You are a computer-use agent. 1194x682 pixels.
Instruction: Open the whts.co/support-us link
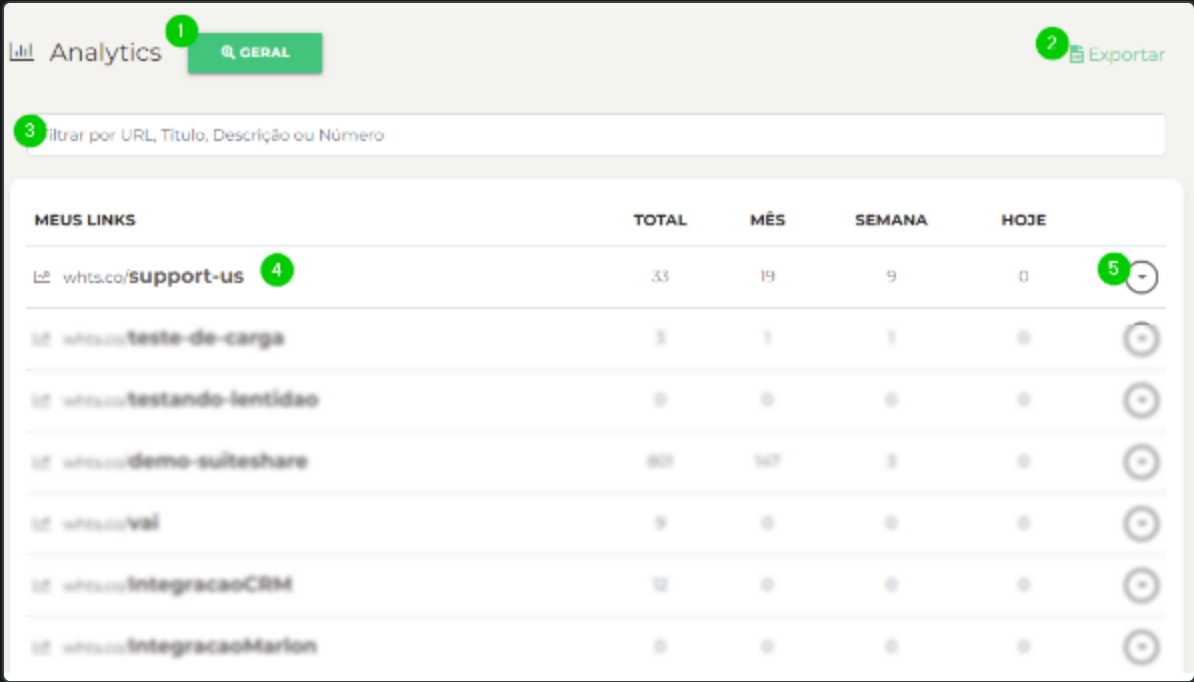153,277
